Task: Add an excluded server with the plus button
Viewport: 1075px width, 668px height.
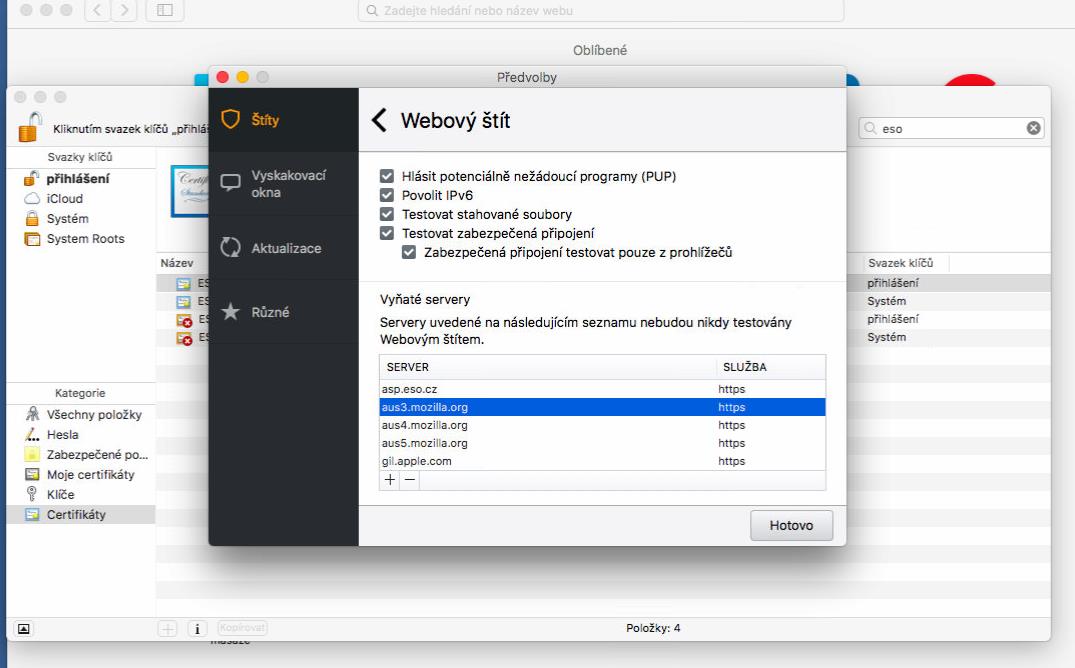Action: click(390, 480)
